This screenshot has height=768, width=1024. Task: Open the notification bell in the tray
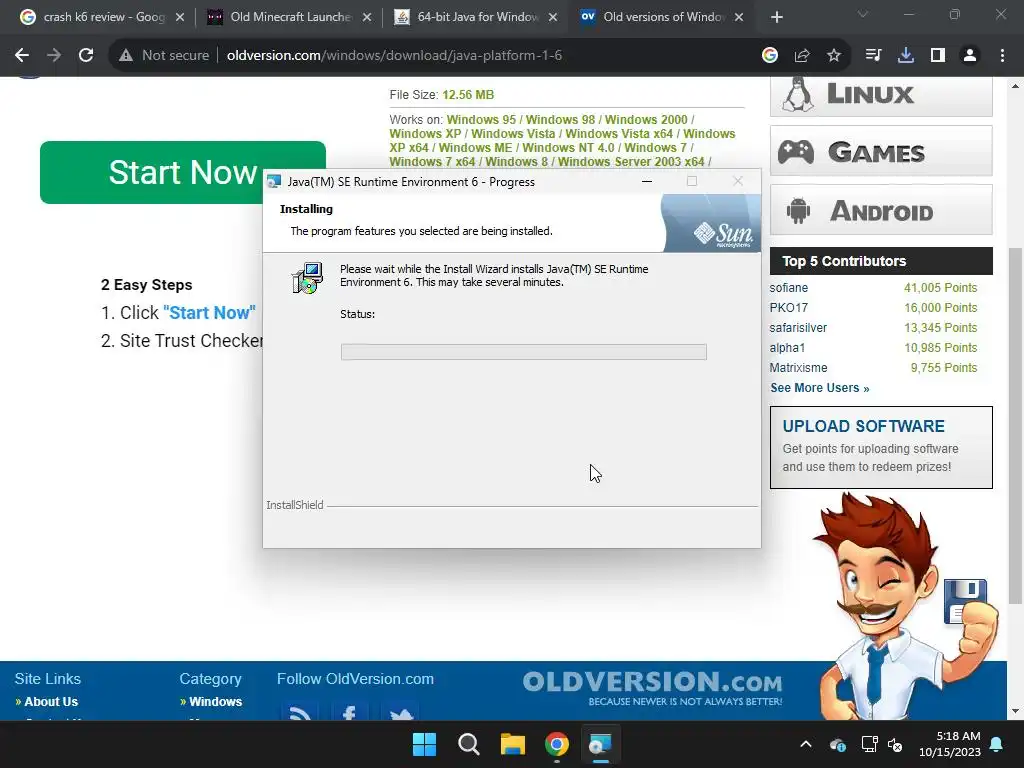(x=997, y=744)
